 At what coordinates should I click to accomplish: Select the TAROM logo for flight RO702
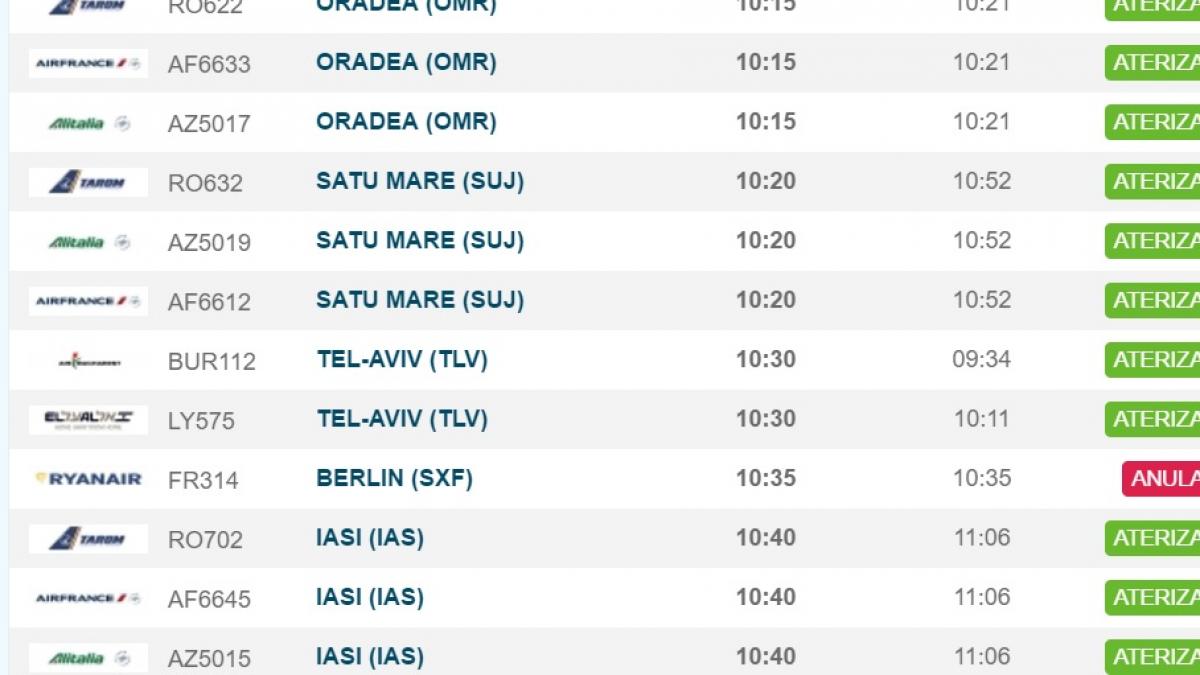[88, 538]
